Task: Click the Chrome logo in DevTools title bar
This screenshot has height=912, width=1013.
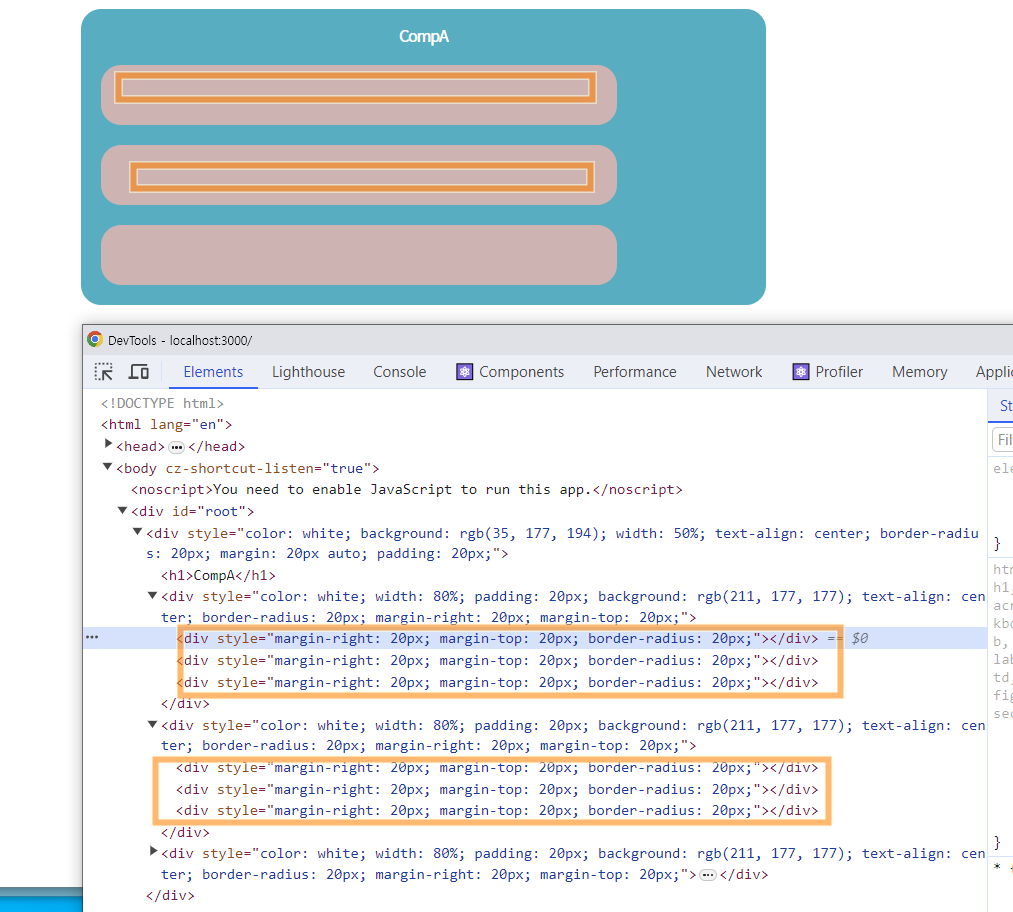Action: 95,340
